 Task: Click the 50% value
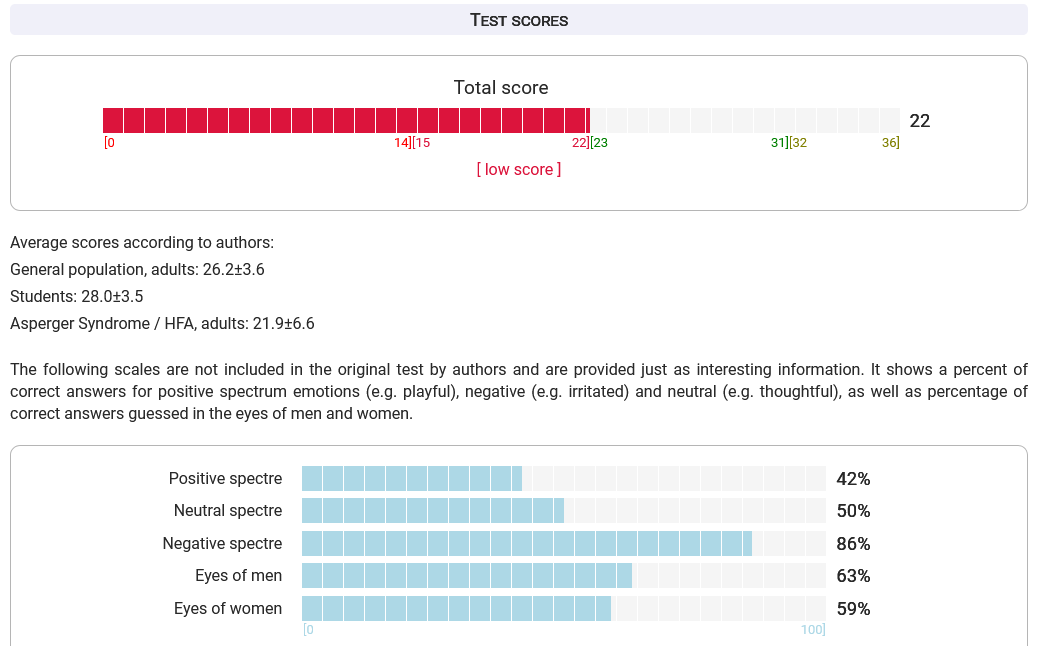pyautogui.click(x=853, y=511)
